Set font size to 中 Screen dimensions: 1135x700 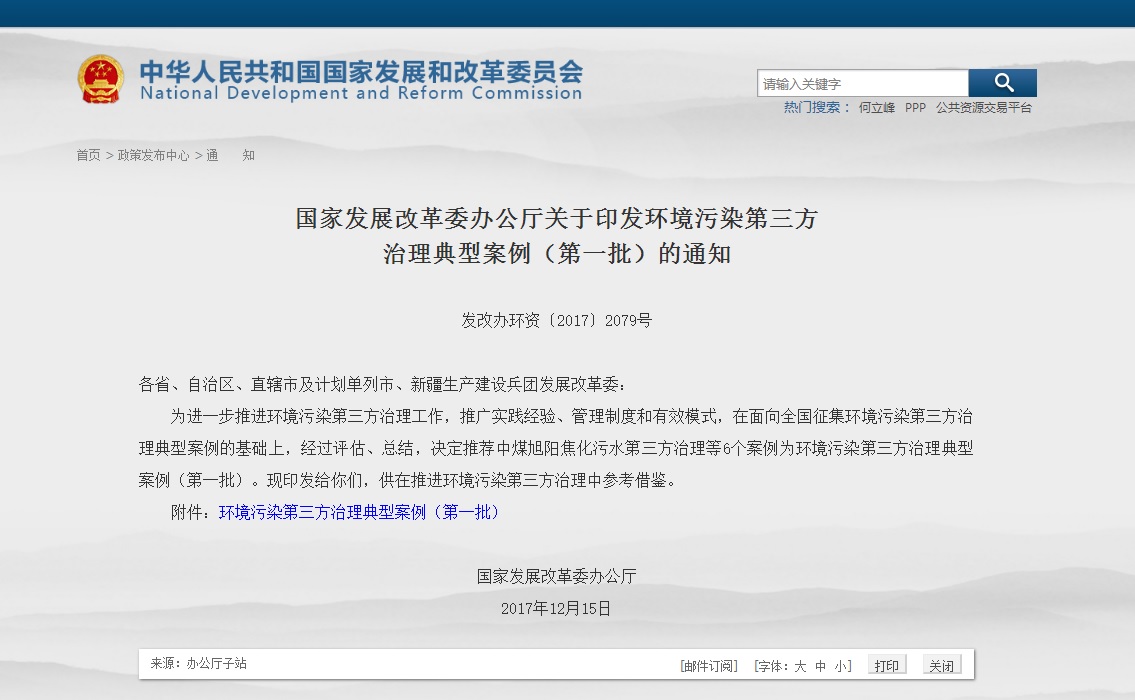tap(820, 666)
